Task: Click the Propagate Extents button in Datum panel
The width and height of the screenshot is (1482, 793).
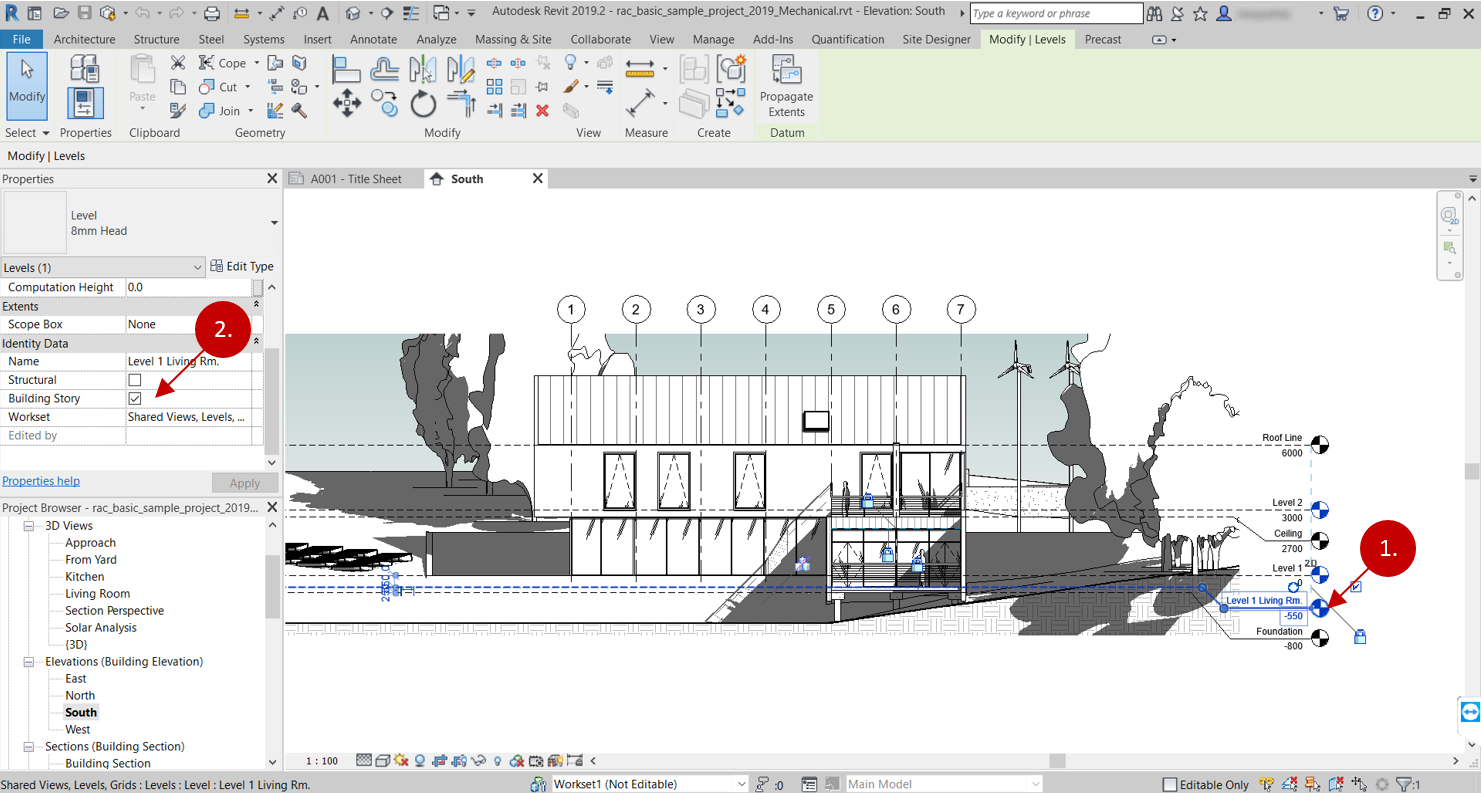Action: click(x=786, y=90)
